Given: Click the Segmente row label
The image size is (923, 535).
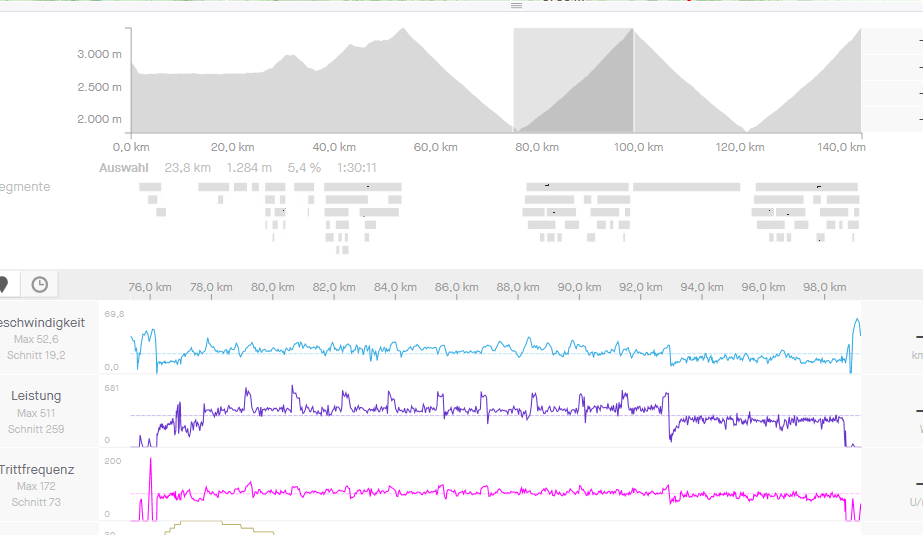Looking at the screenshot, I should [x=25, y=187].
